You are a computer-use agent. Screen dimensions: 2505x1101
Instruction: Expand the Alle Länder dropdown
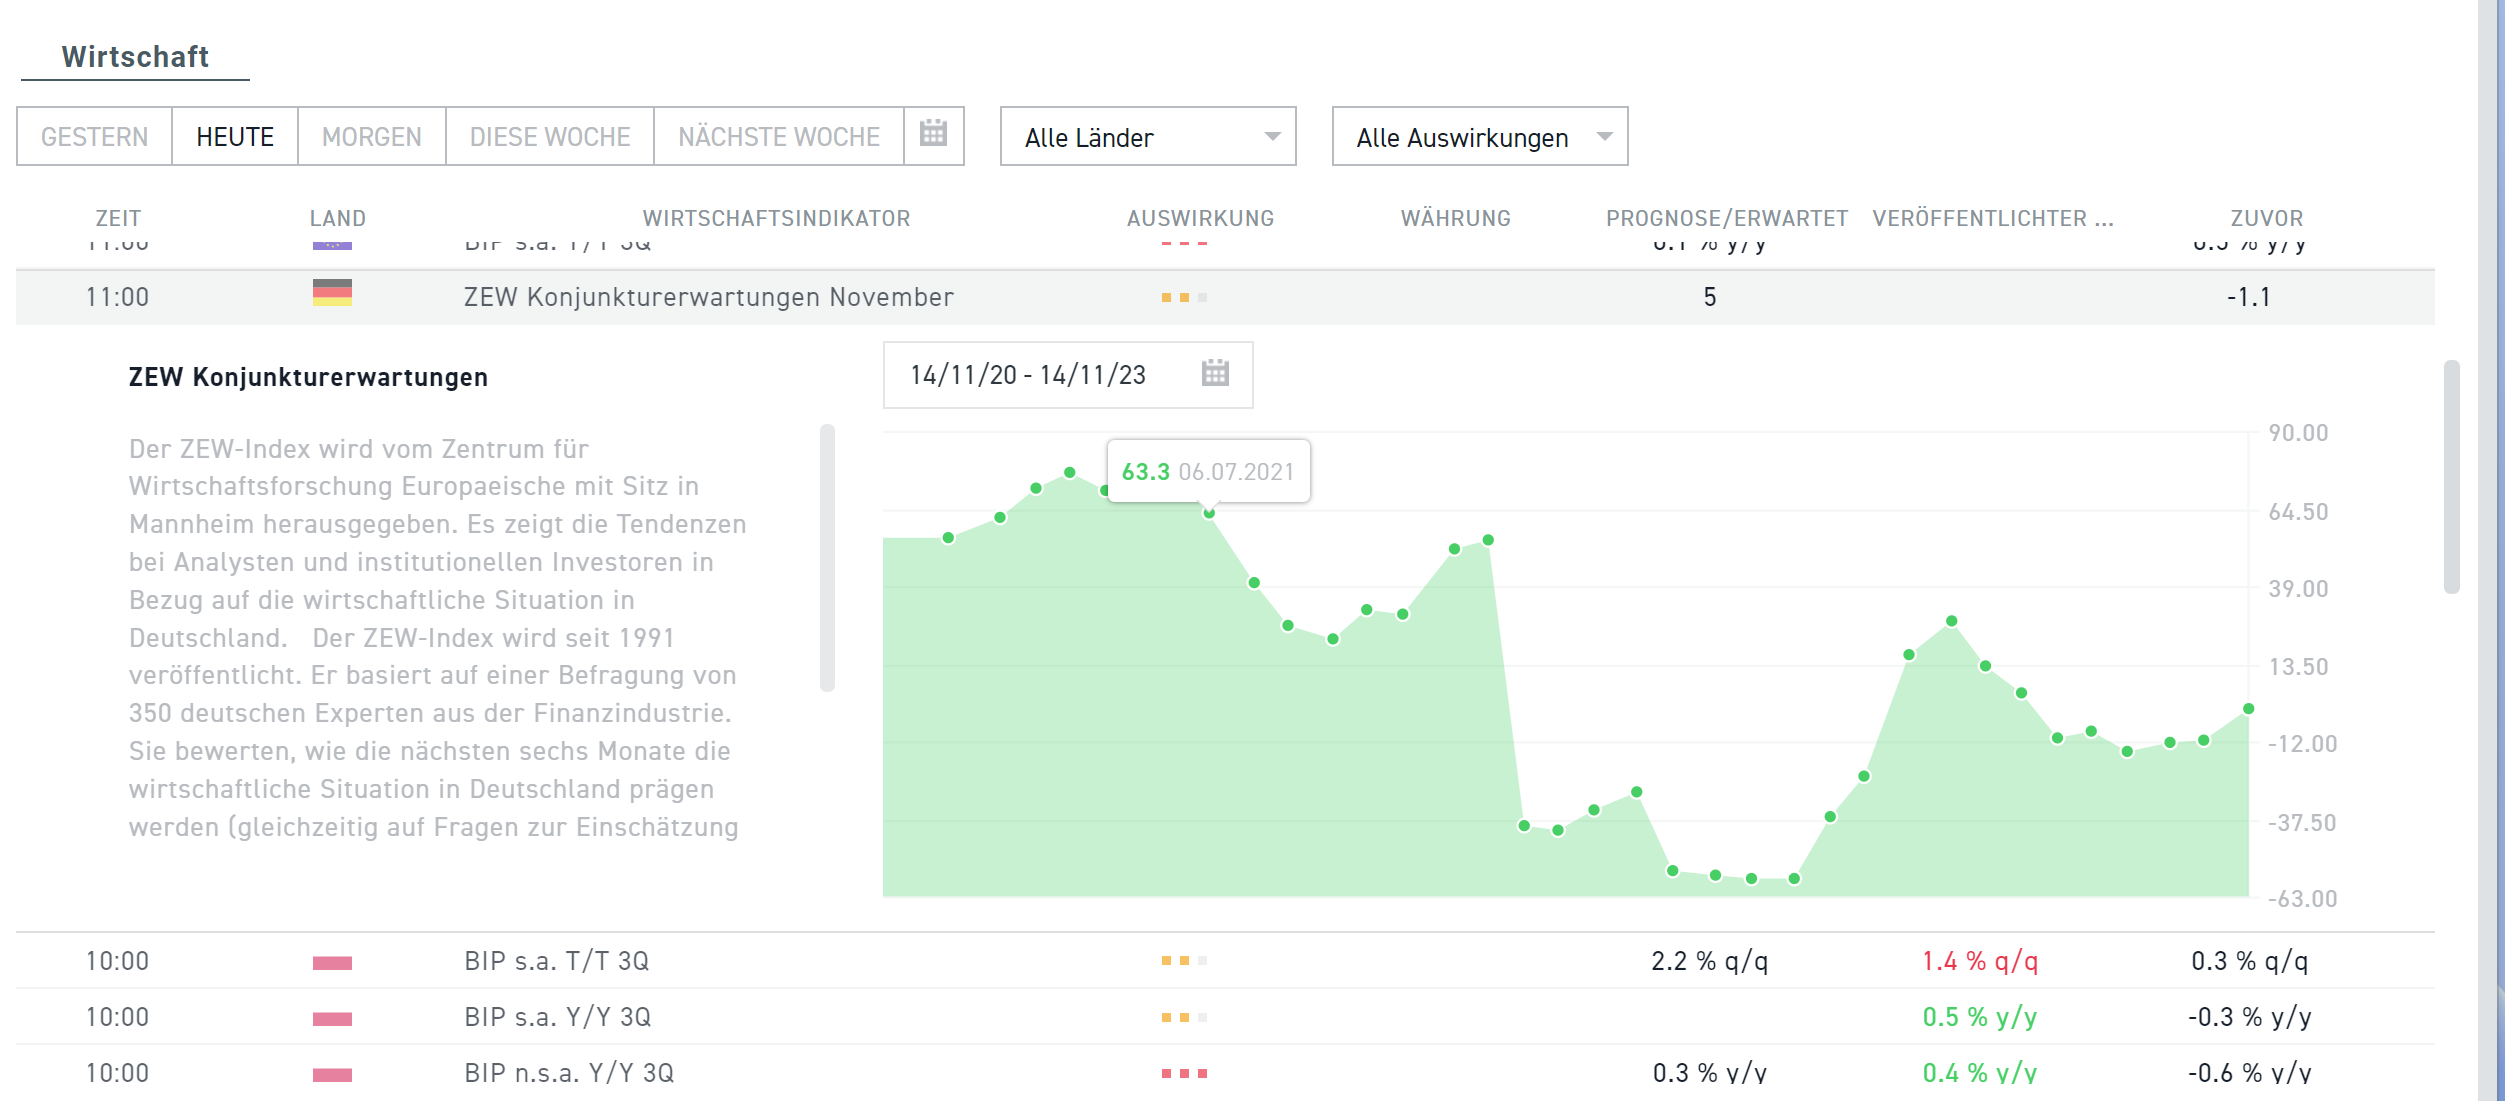pos(1147,137)
